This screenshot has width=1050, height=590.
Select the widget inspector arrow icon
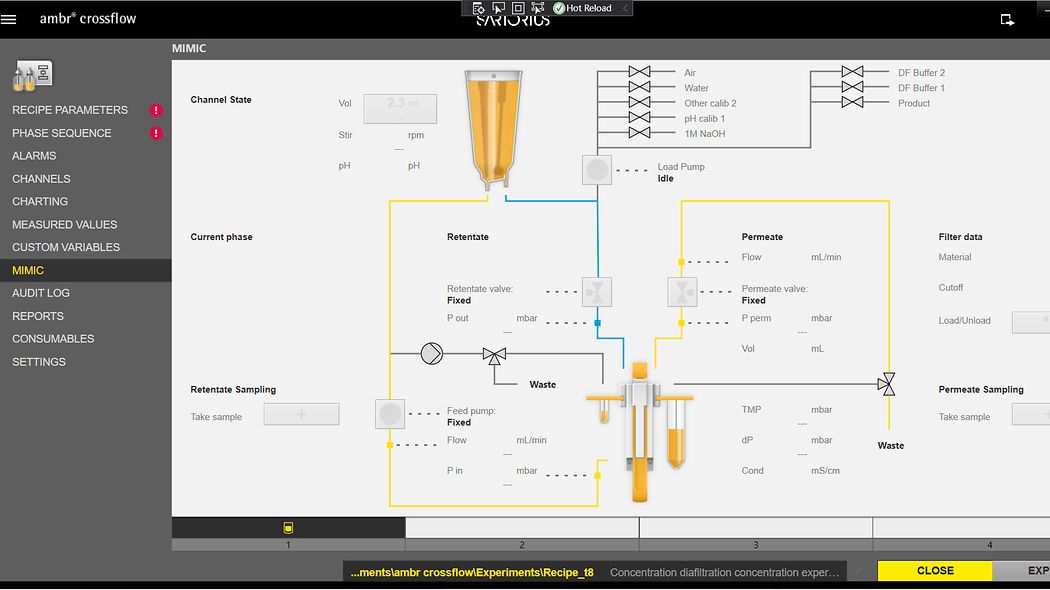click(496, 8)
